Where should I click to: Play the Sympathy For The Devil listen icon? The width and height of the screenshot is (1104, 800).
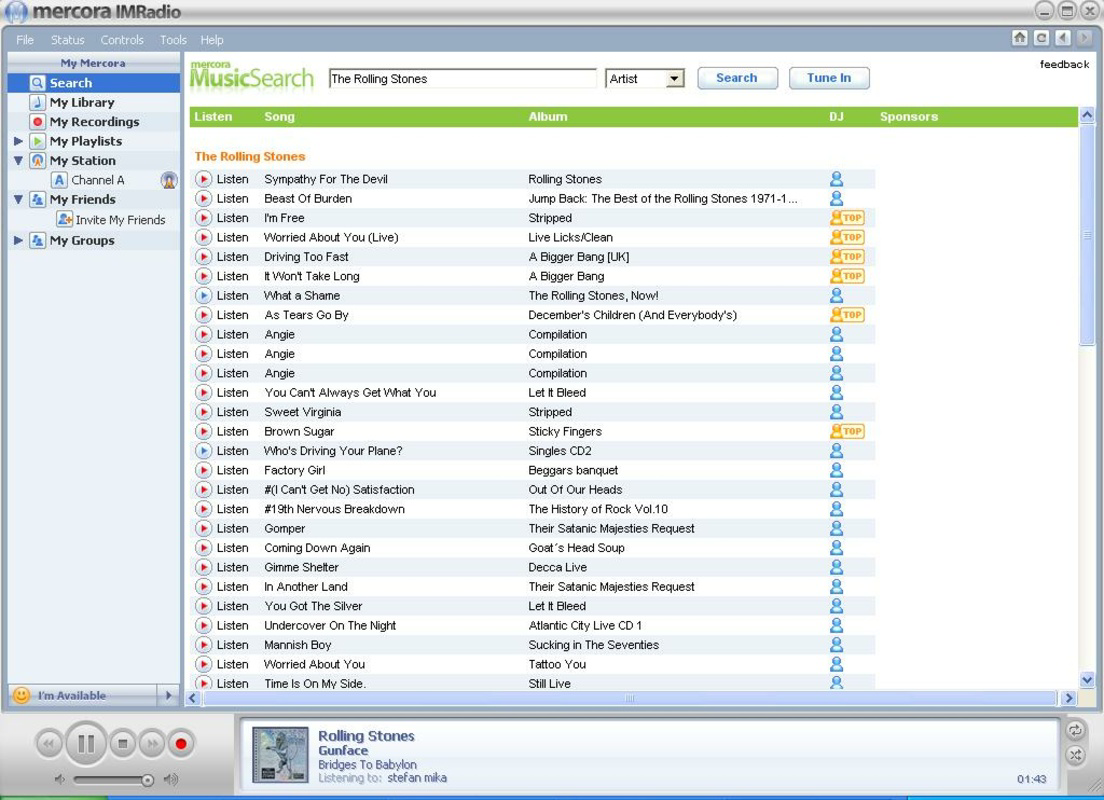click(x=203, y=179)
